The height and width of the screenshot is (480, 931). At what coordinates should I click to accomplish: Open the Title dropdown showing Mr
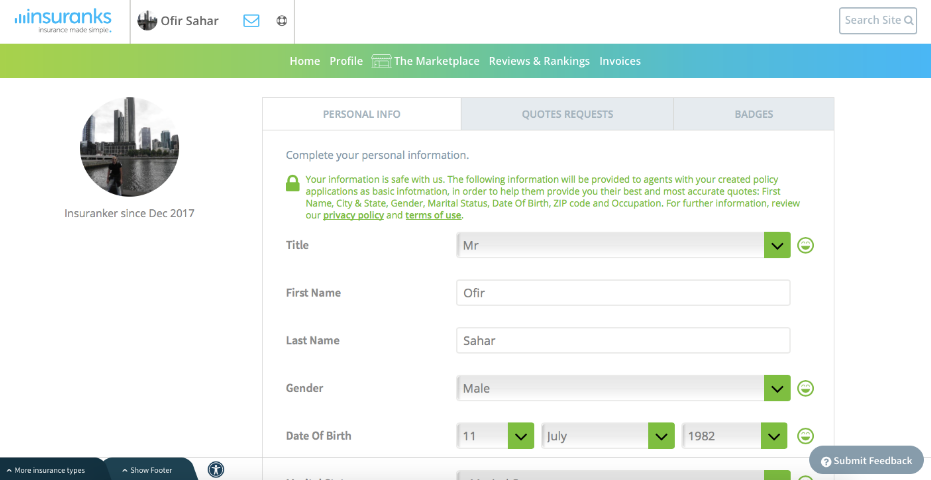(623, 245)
